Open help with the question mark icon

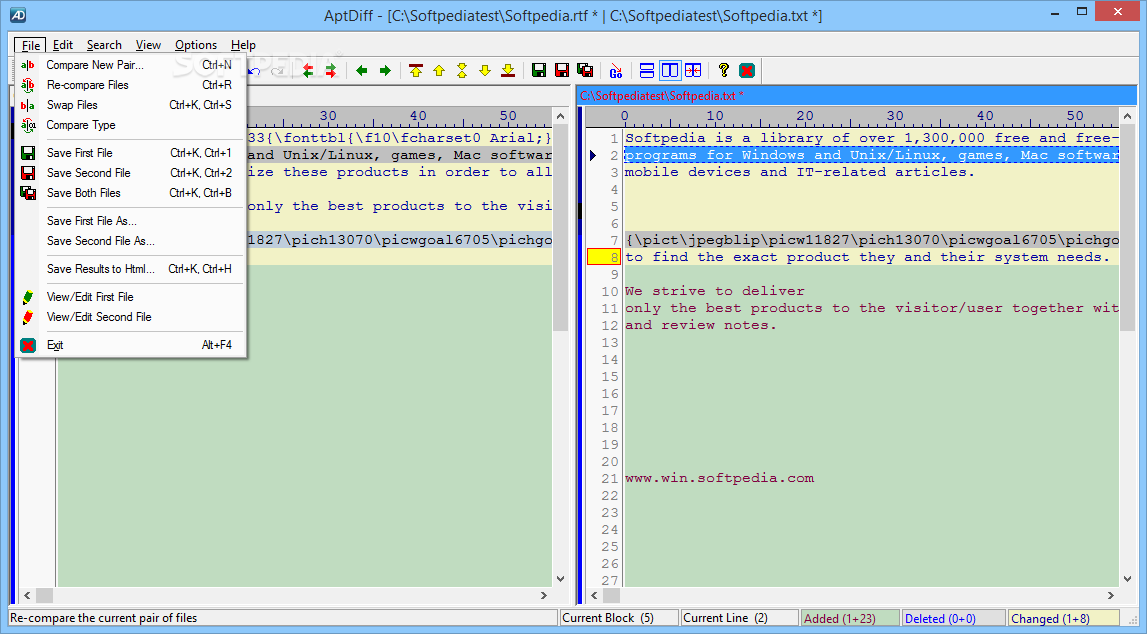click(x=723, y=71)
